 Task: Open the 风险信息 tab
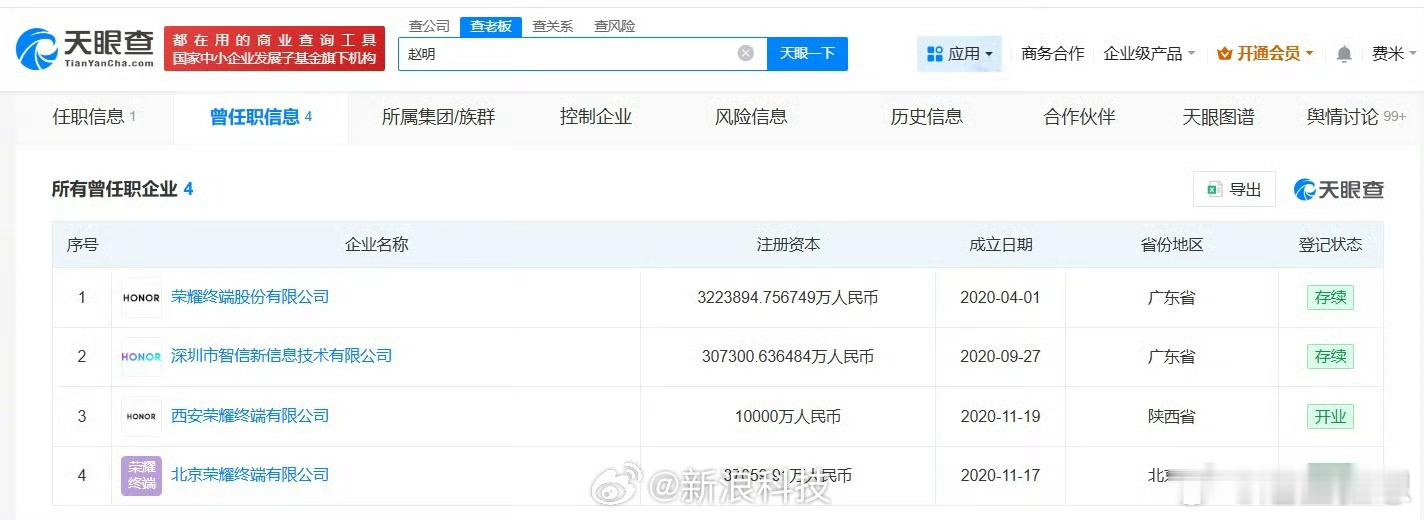click(x=751, y=117)
